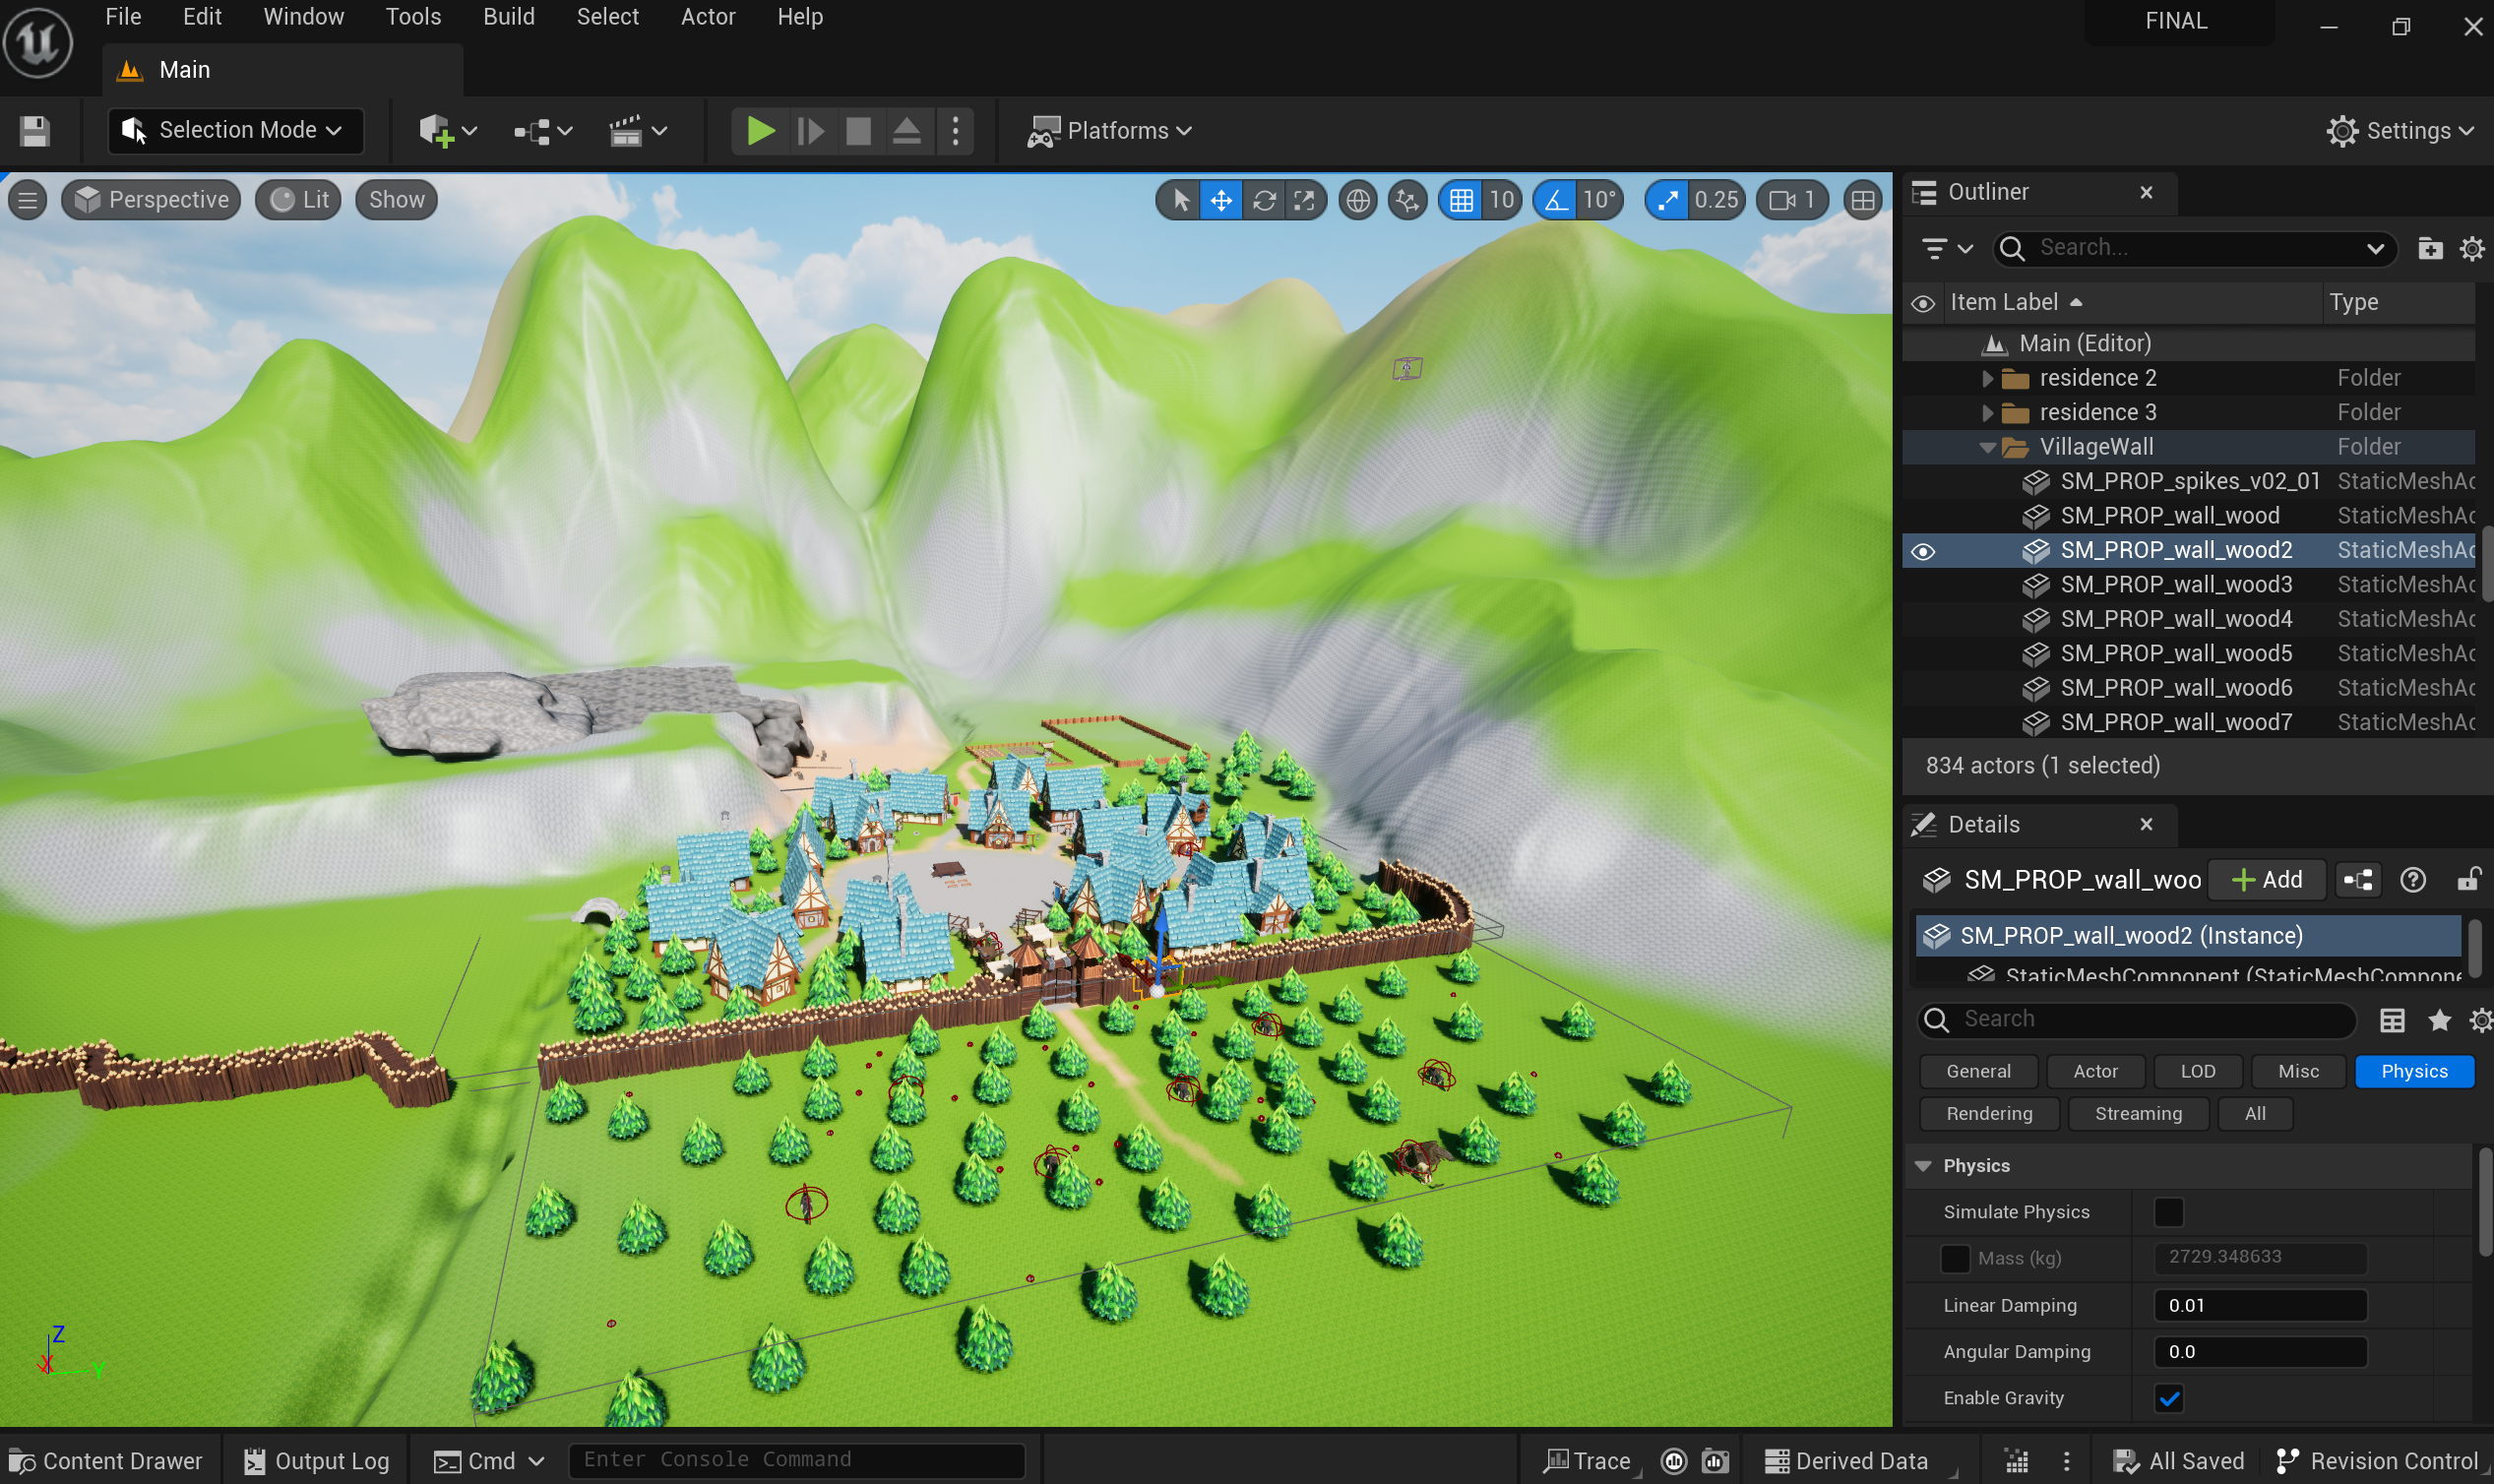Toggle scale snapping icon

pyautogui.click(x=1667, y=200)
